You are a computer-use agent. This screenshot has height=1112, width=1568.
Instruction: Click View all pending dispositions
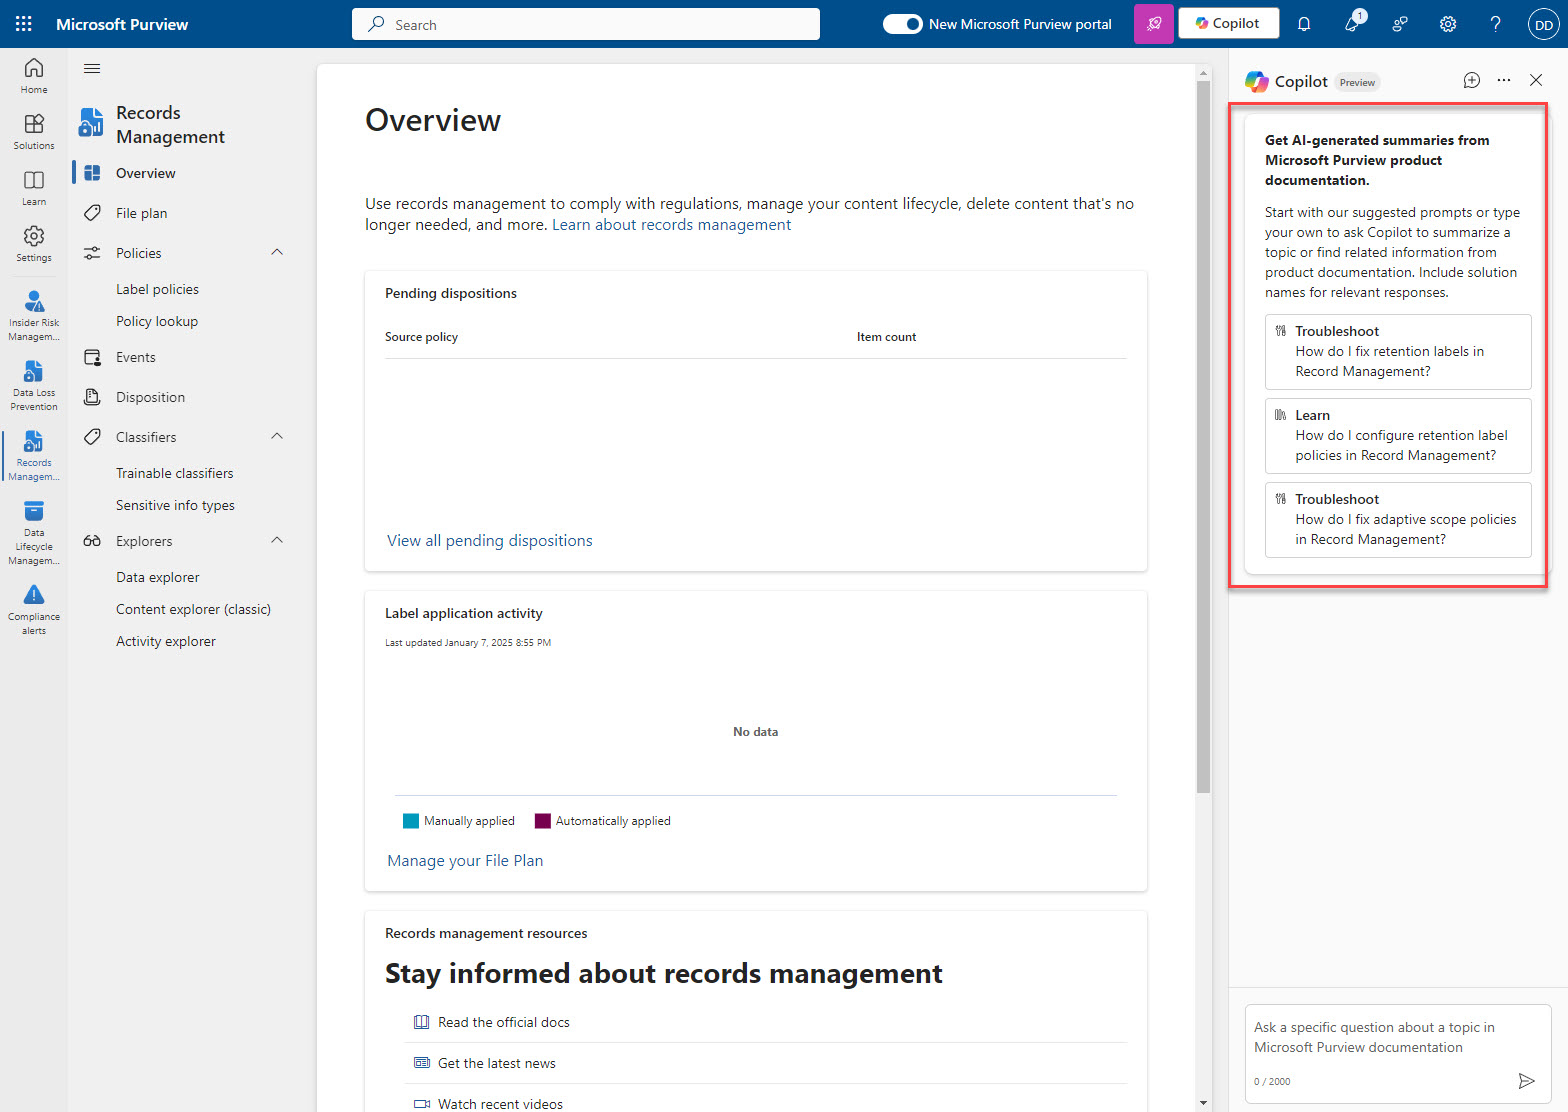(490, 540)
